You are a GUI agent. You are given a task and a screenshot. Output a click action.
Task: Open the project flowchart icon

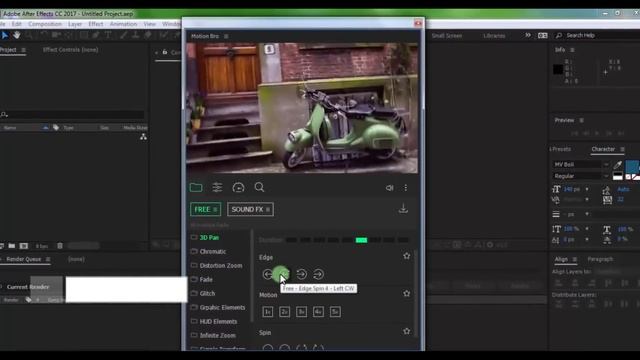click(143, 137)
